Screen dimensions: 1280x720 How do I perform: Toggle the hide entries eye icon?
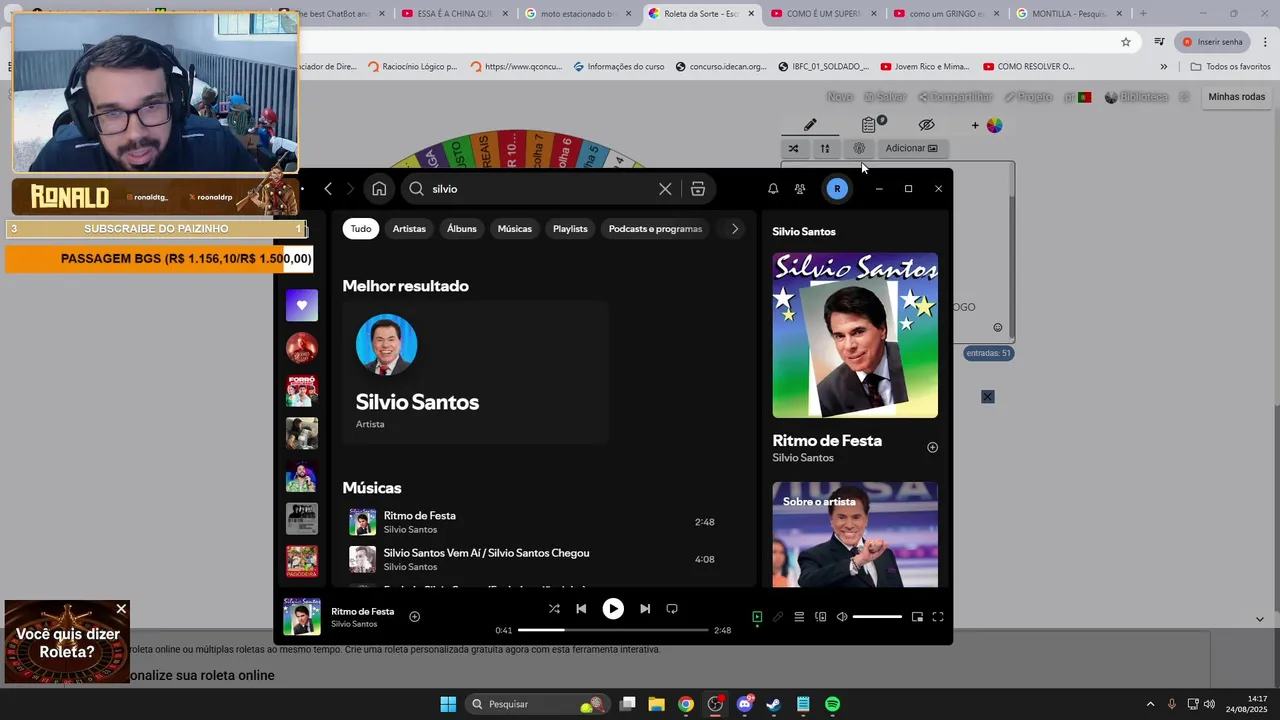(926, 125)
